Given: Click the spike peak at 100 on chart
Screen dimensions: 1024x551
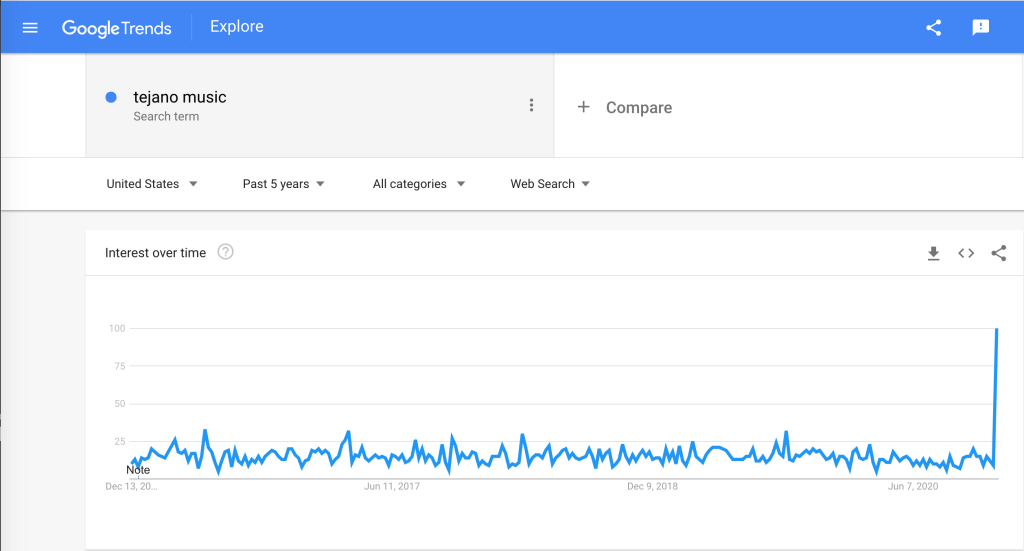Looking at the screenshot, I should pyautogui.click(x=997, y=329).
